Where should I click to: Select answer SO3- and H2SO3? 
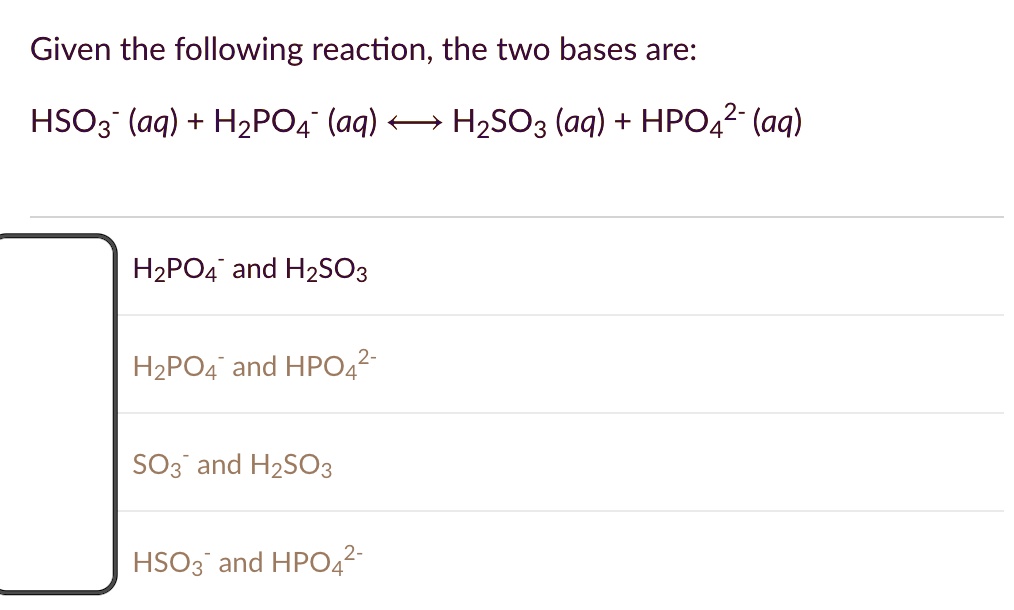232,463
